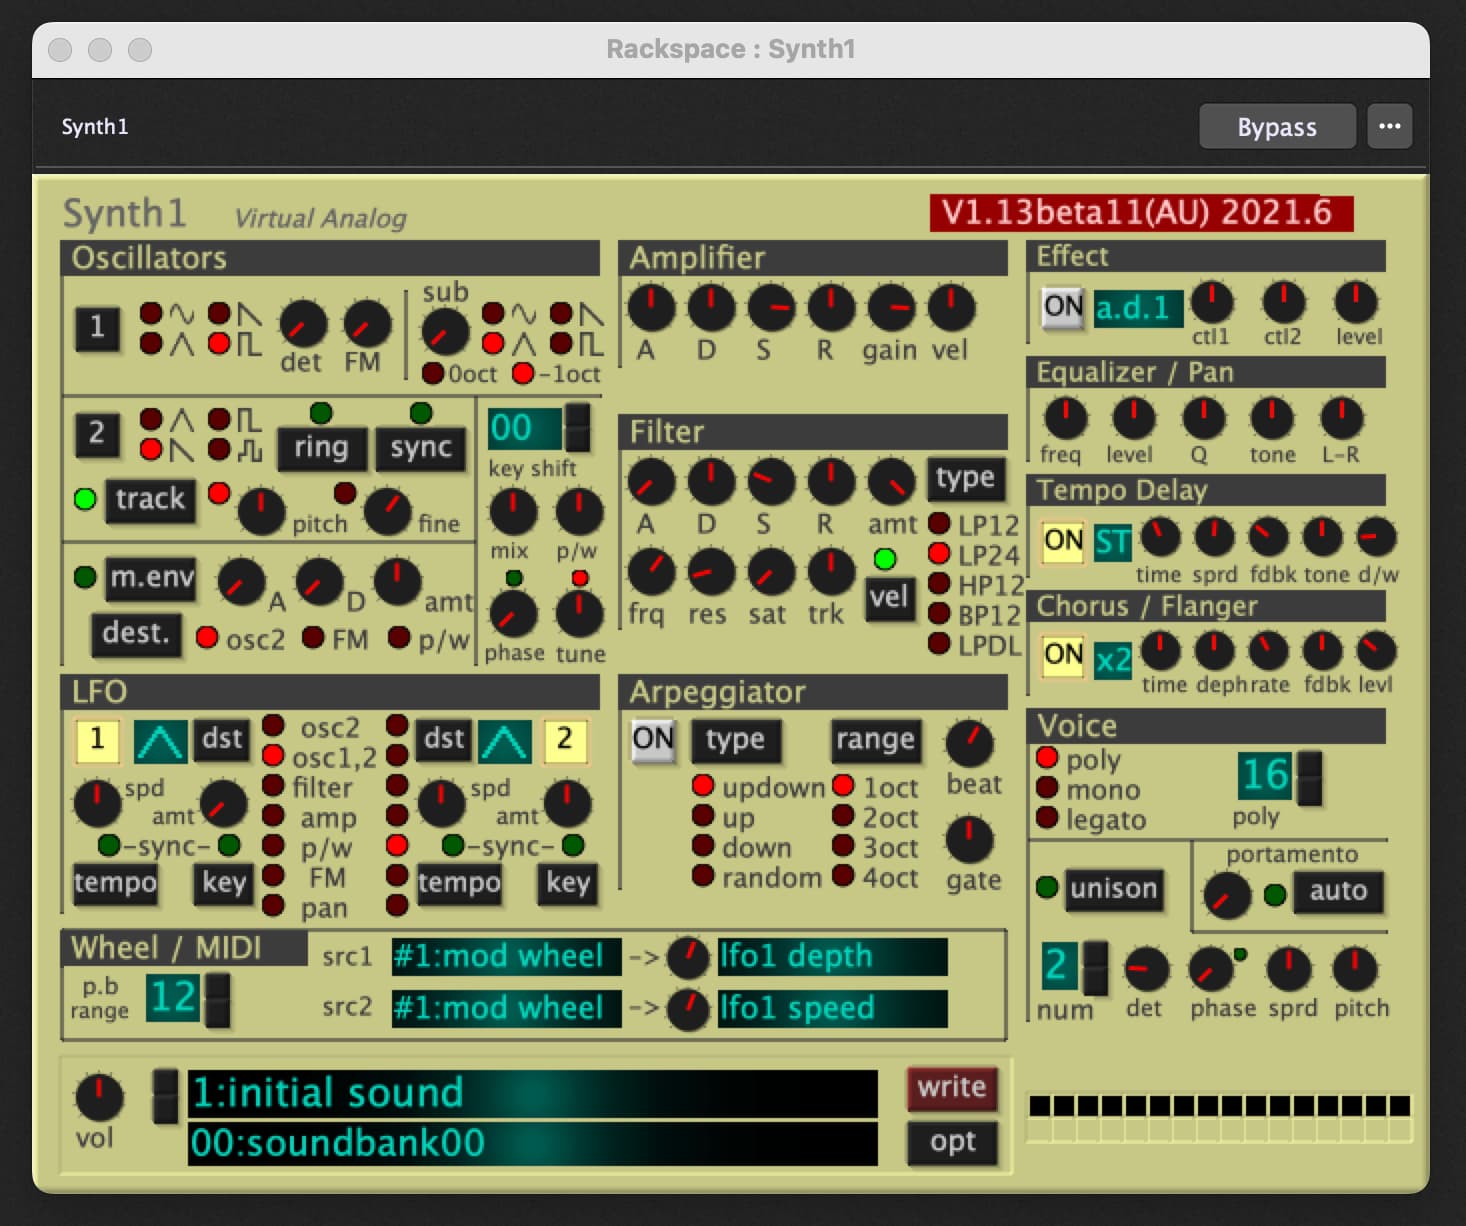
Task: Open src1 mod wheel source dropdown
Action: 505,957
